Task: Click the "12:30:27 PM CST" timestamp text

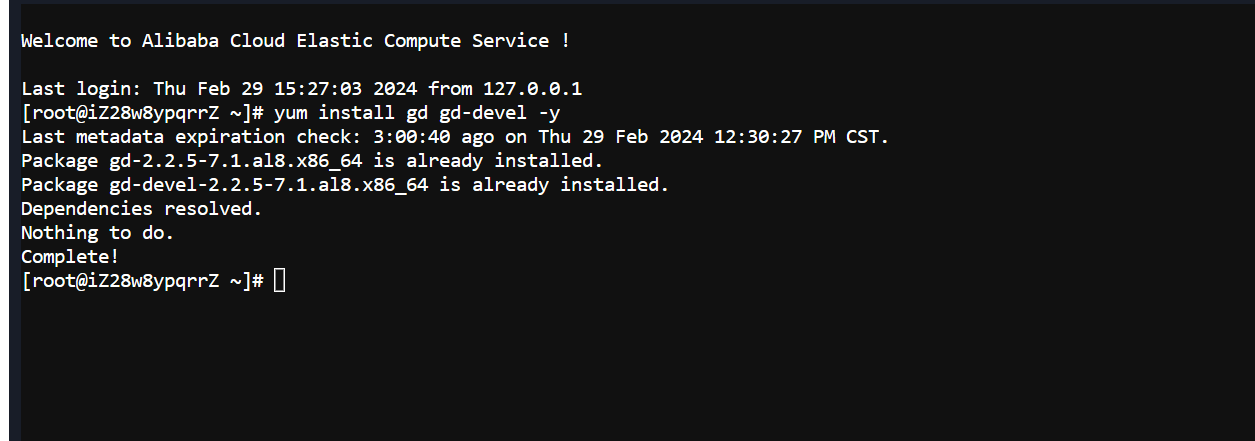Action: [806, 137]
